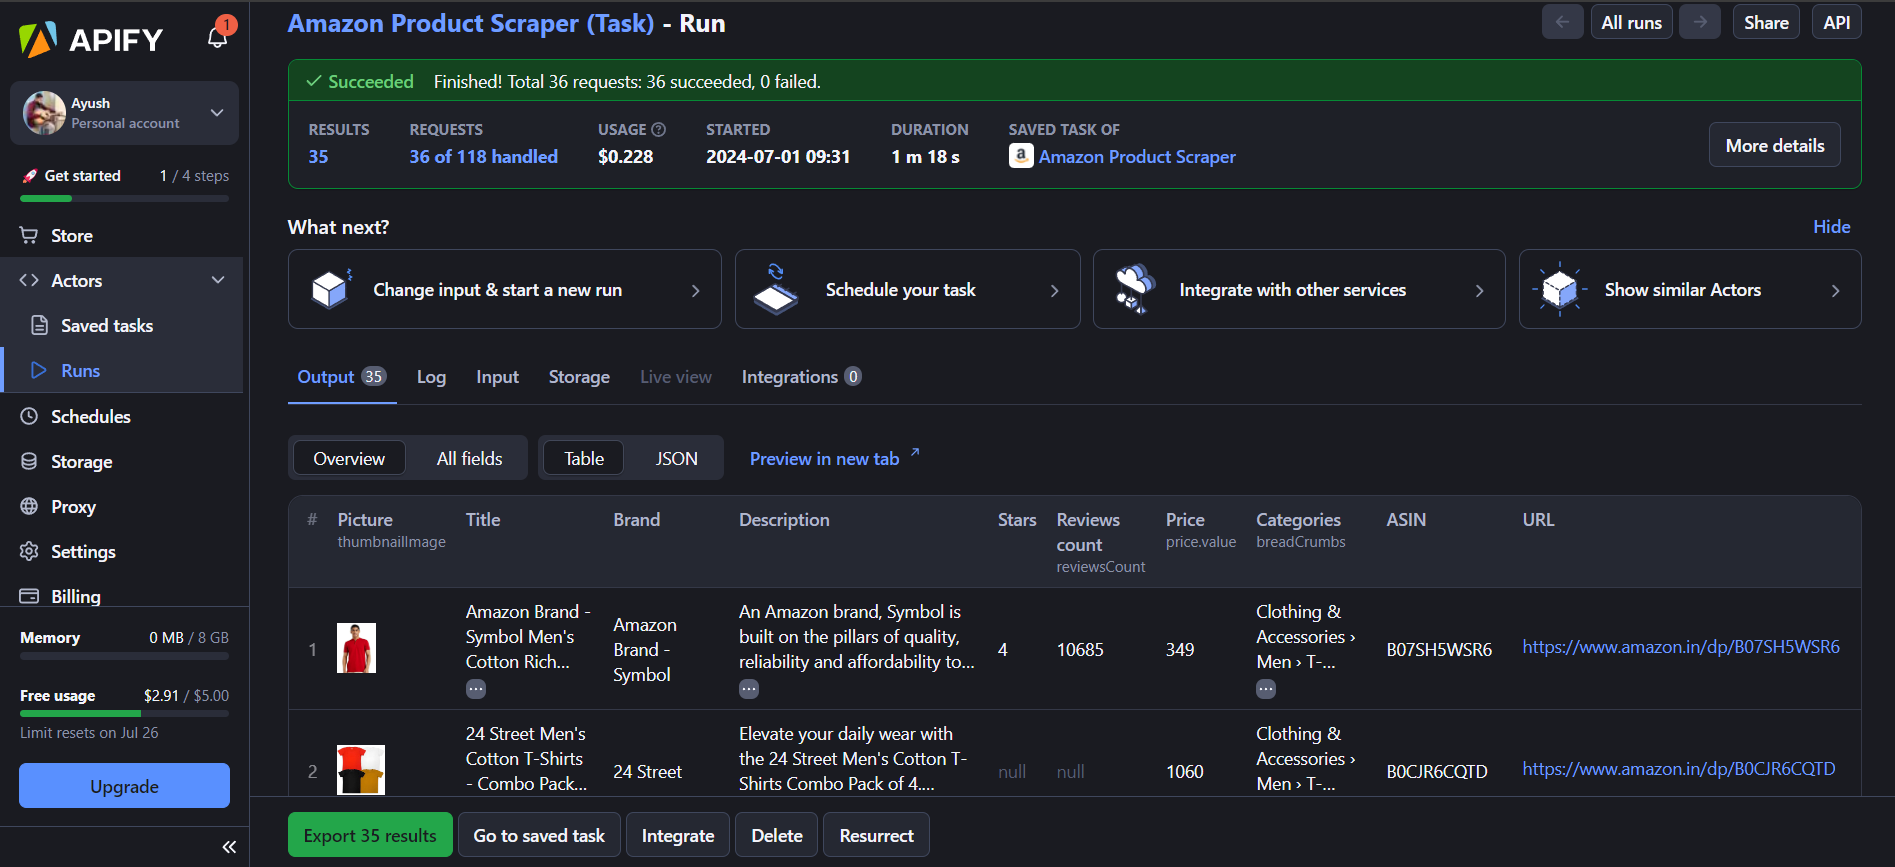The height and width of the screenshot is (867, 1895).
Task: Click the Saved tasks document icon
Action: [x=40, y=325]
